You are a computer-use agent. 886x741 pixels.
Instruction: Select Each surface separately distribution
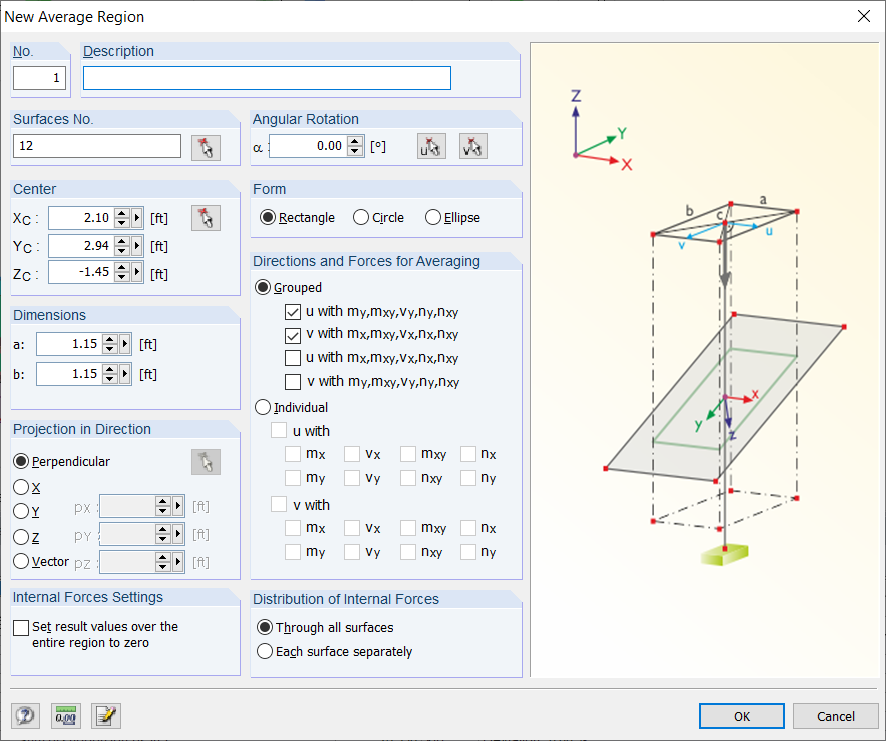265,650
